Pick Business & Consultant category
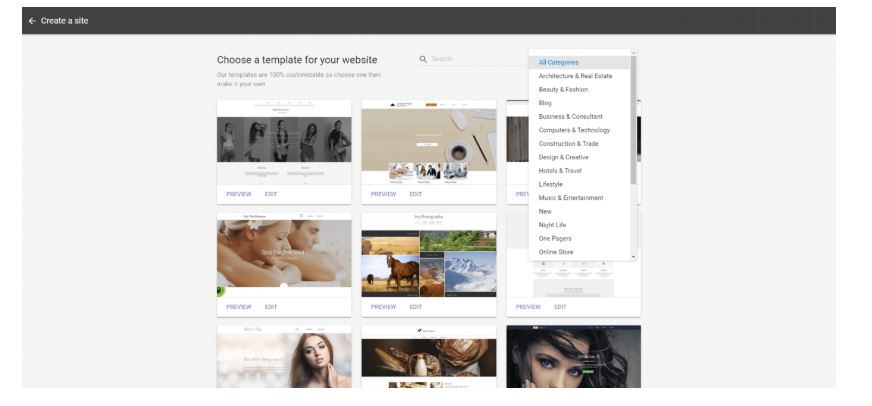872x406 pixels. 579,117
